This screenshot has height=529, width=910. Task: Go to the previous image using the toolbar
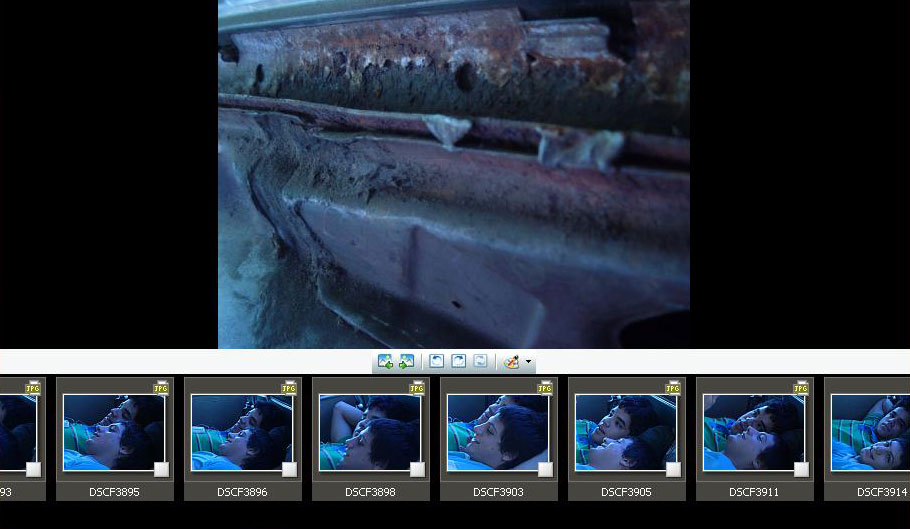(385, 361)
